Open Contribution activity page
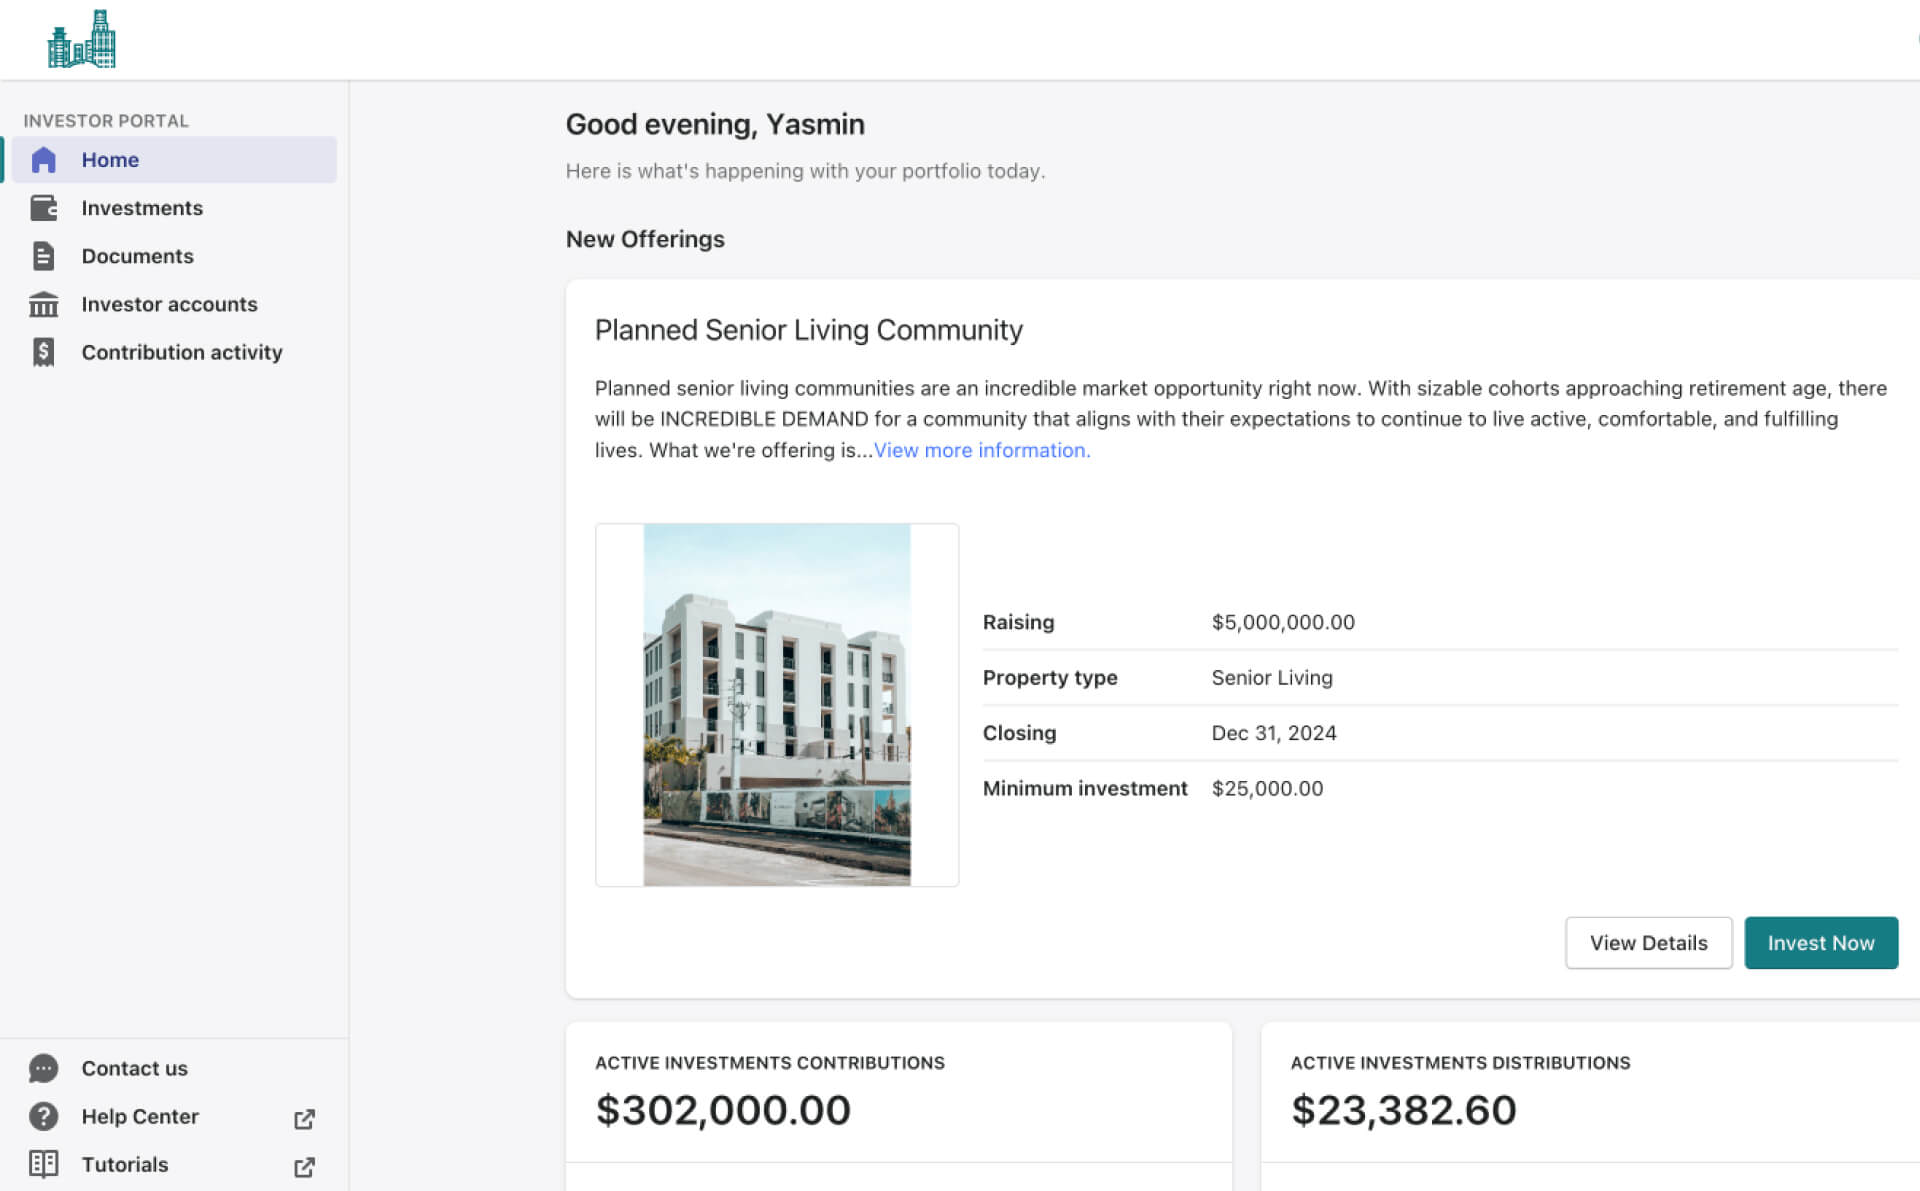The image size is (1920, 1191). tap(182, 352)
